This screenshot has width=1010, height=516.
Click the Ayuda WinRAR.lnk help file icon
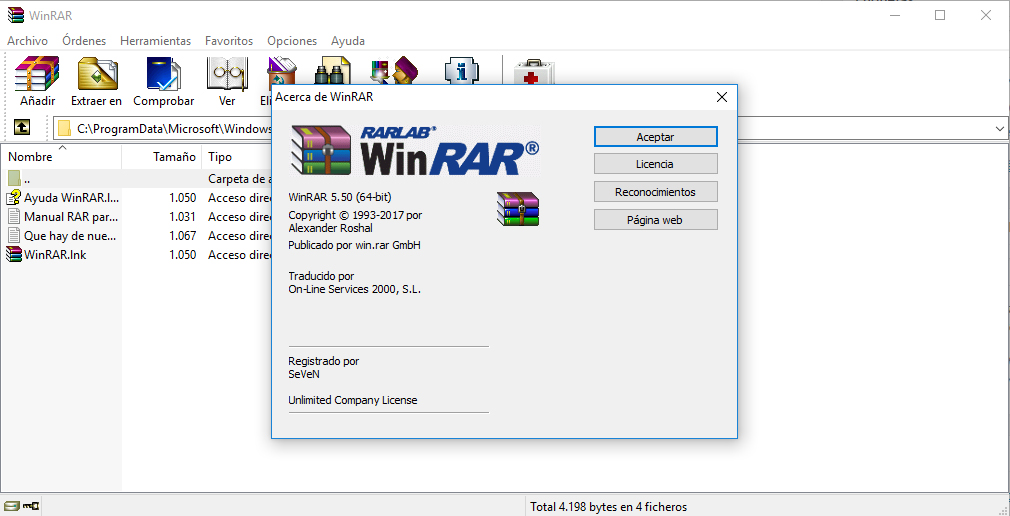(14, 197)
